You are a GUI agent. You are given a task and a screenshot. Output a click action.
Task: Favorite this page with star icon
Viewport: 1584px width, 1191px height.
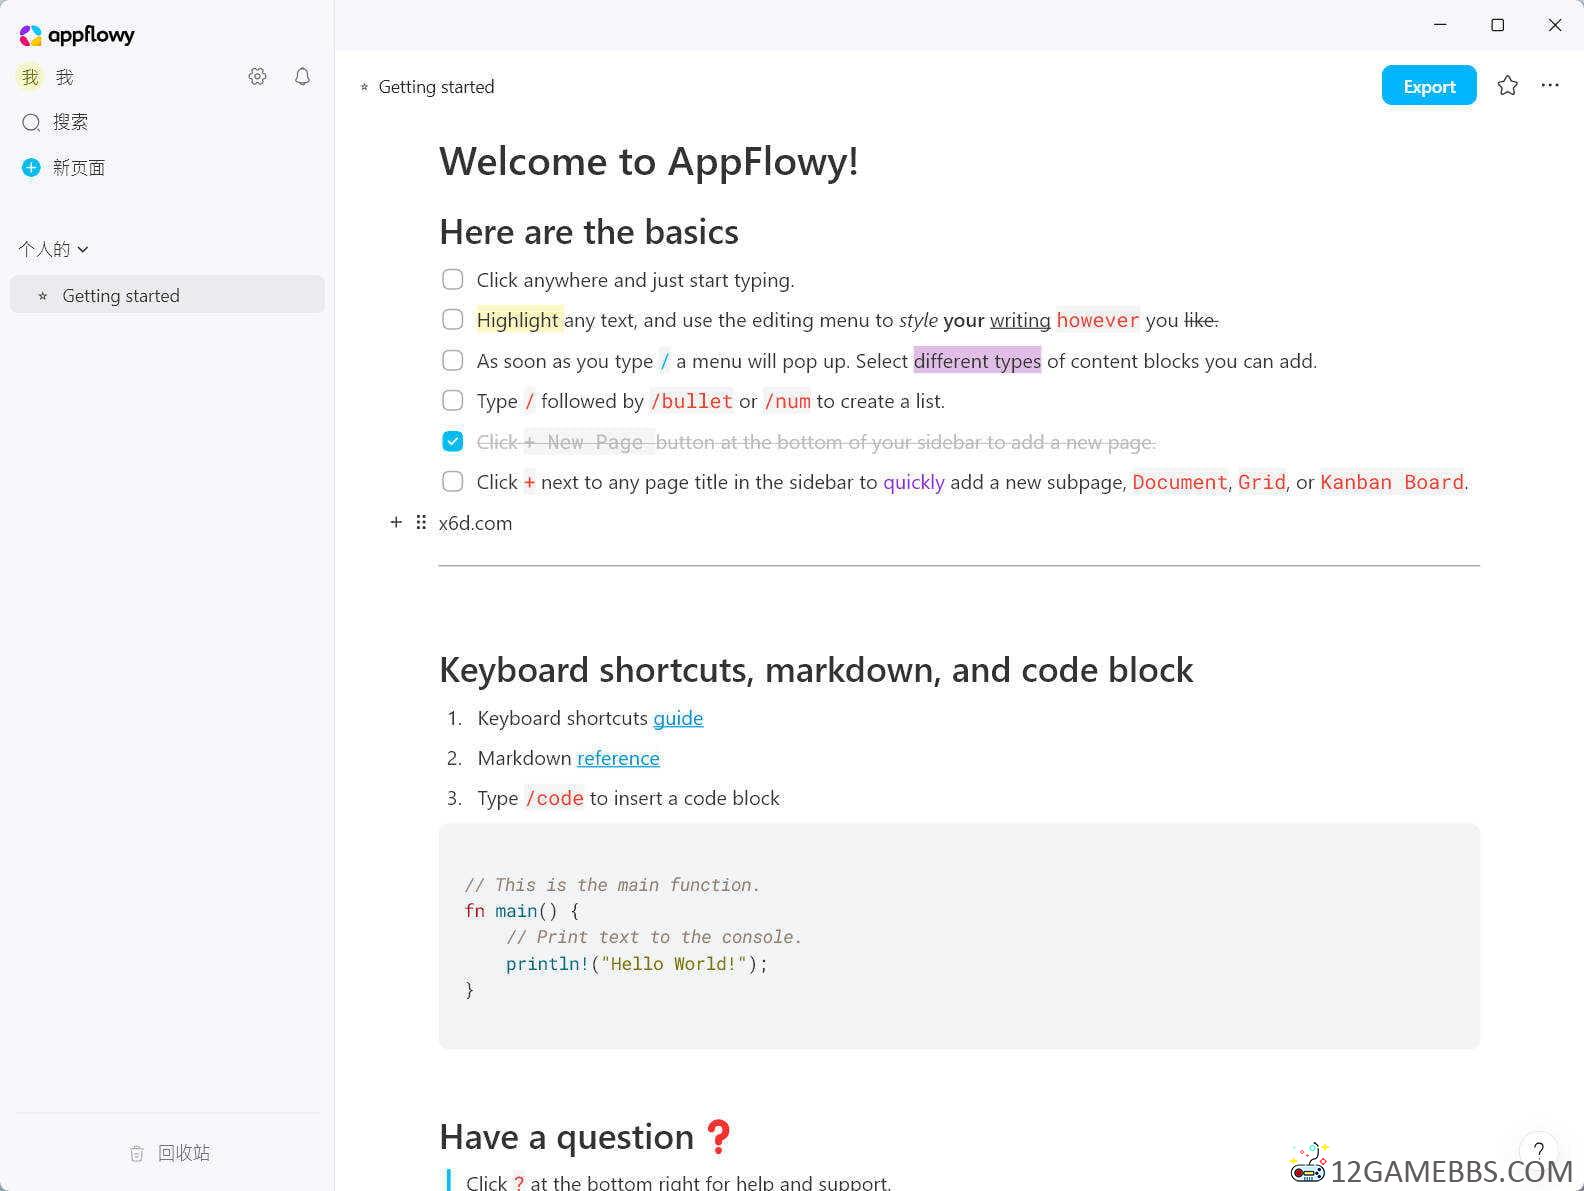[1507, 85]
